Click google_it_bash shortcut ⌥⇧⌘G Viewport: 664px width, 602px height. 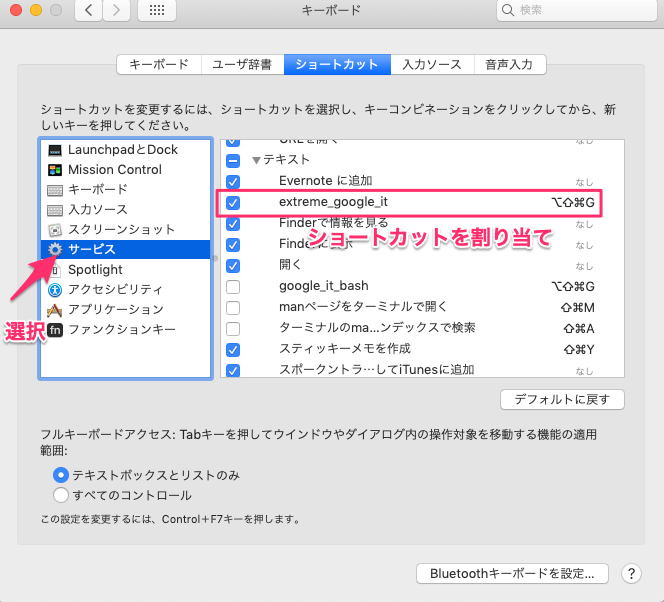[x=573, y=287]
